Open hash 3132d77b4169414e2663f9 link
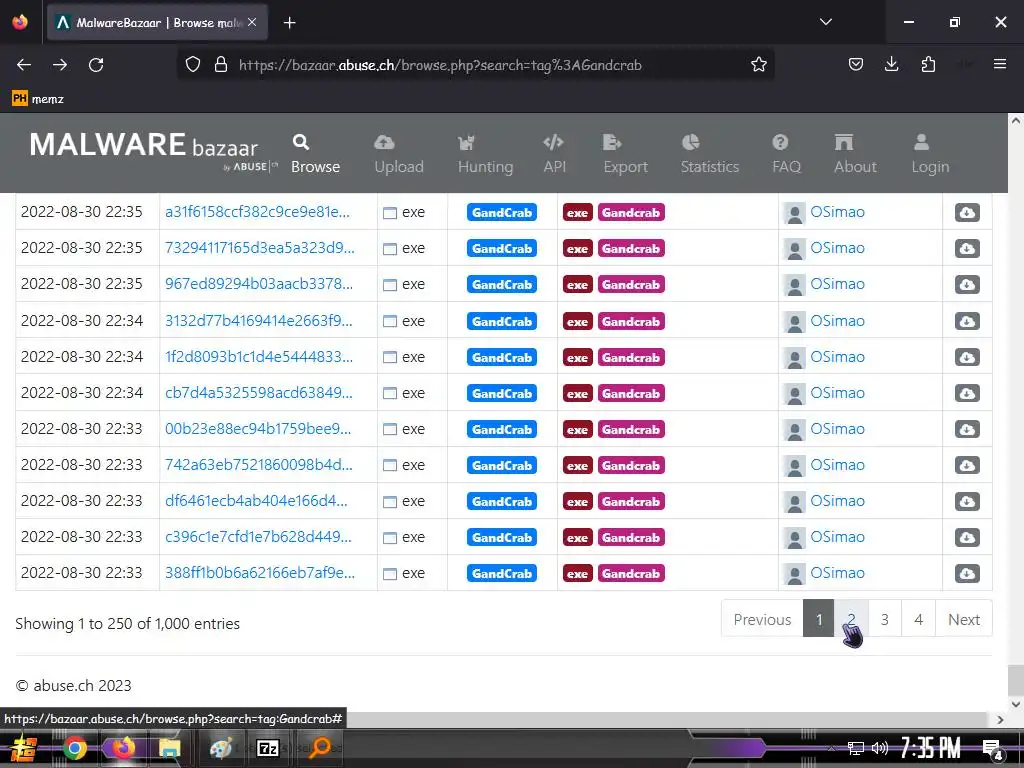The image size is (1024, 768). click(x=259, y=321)
